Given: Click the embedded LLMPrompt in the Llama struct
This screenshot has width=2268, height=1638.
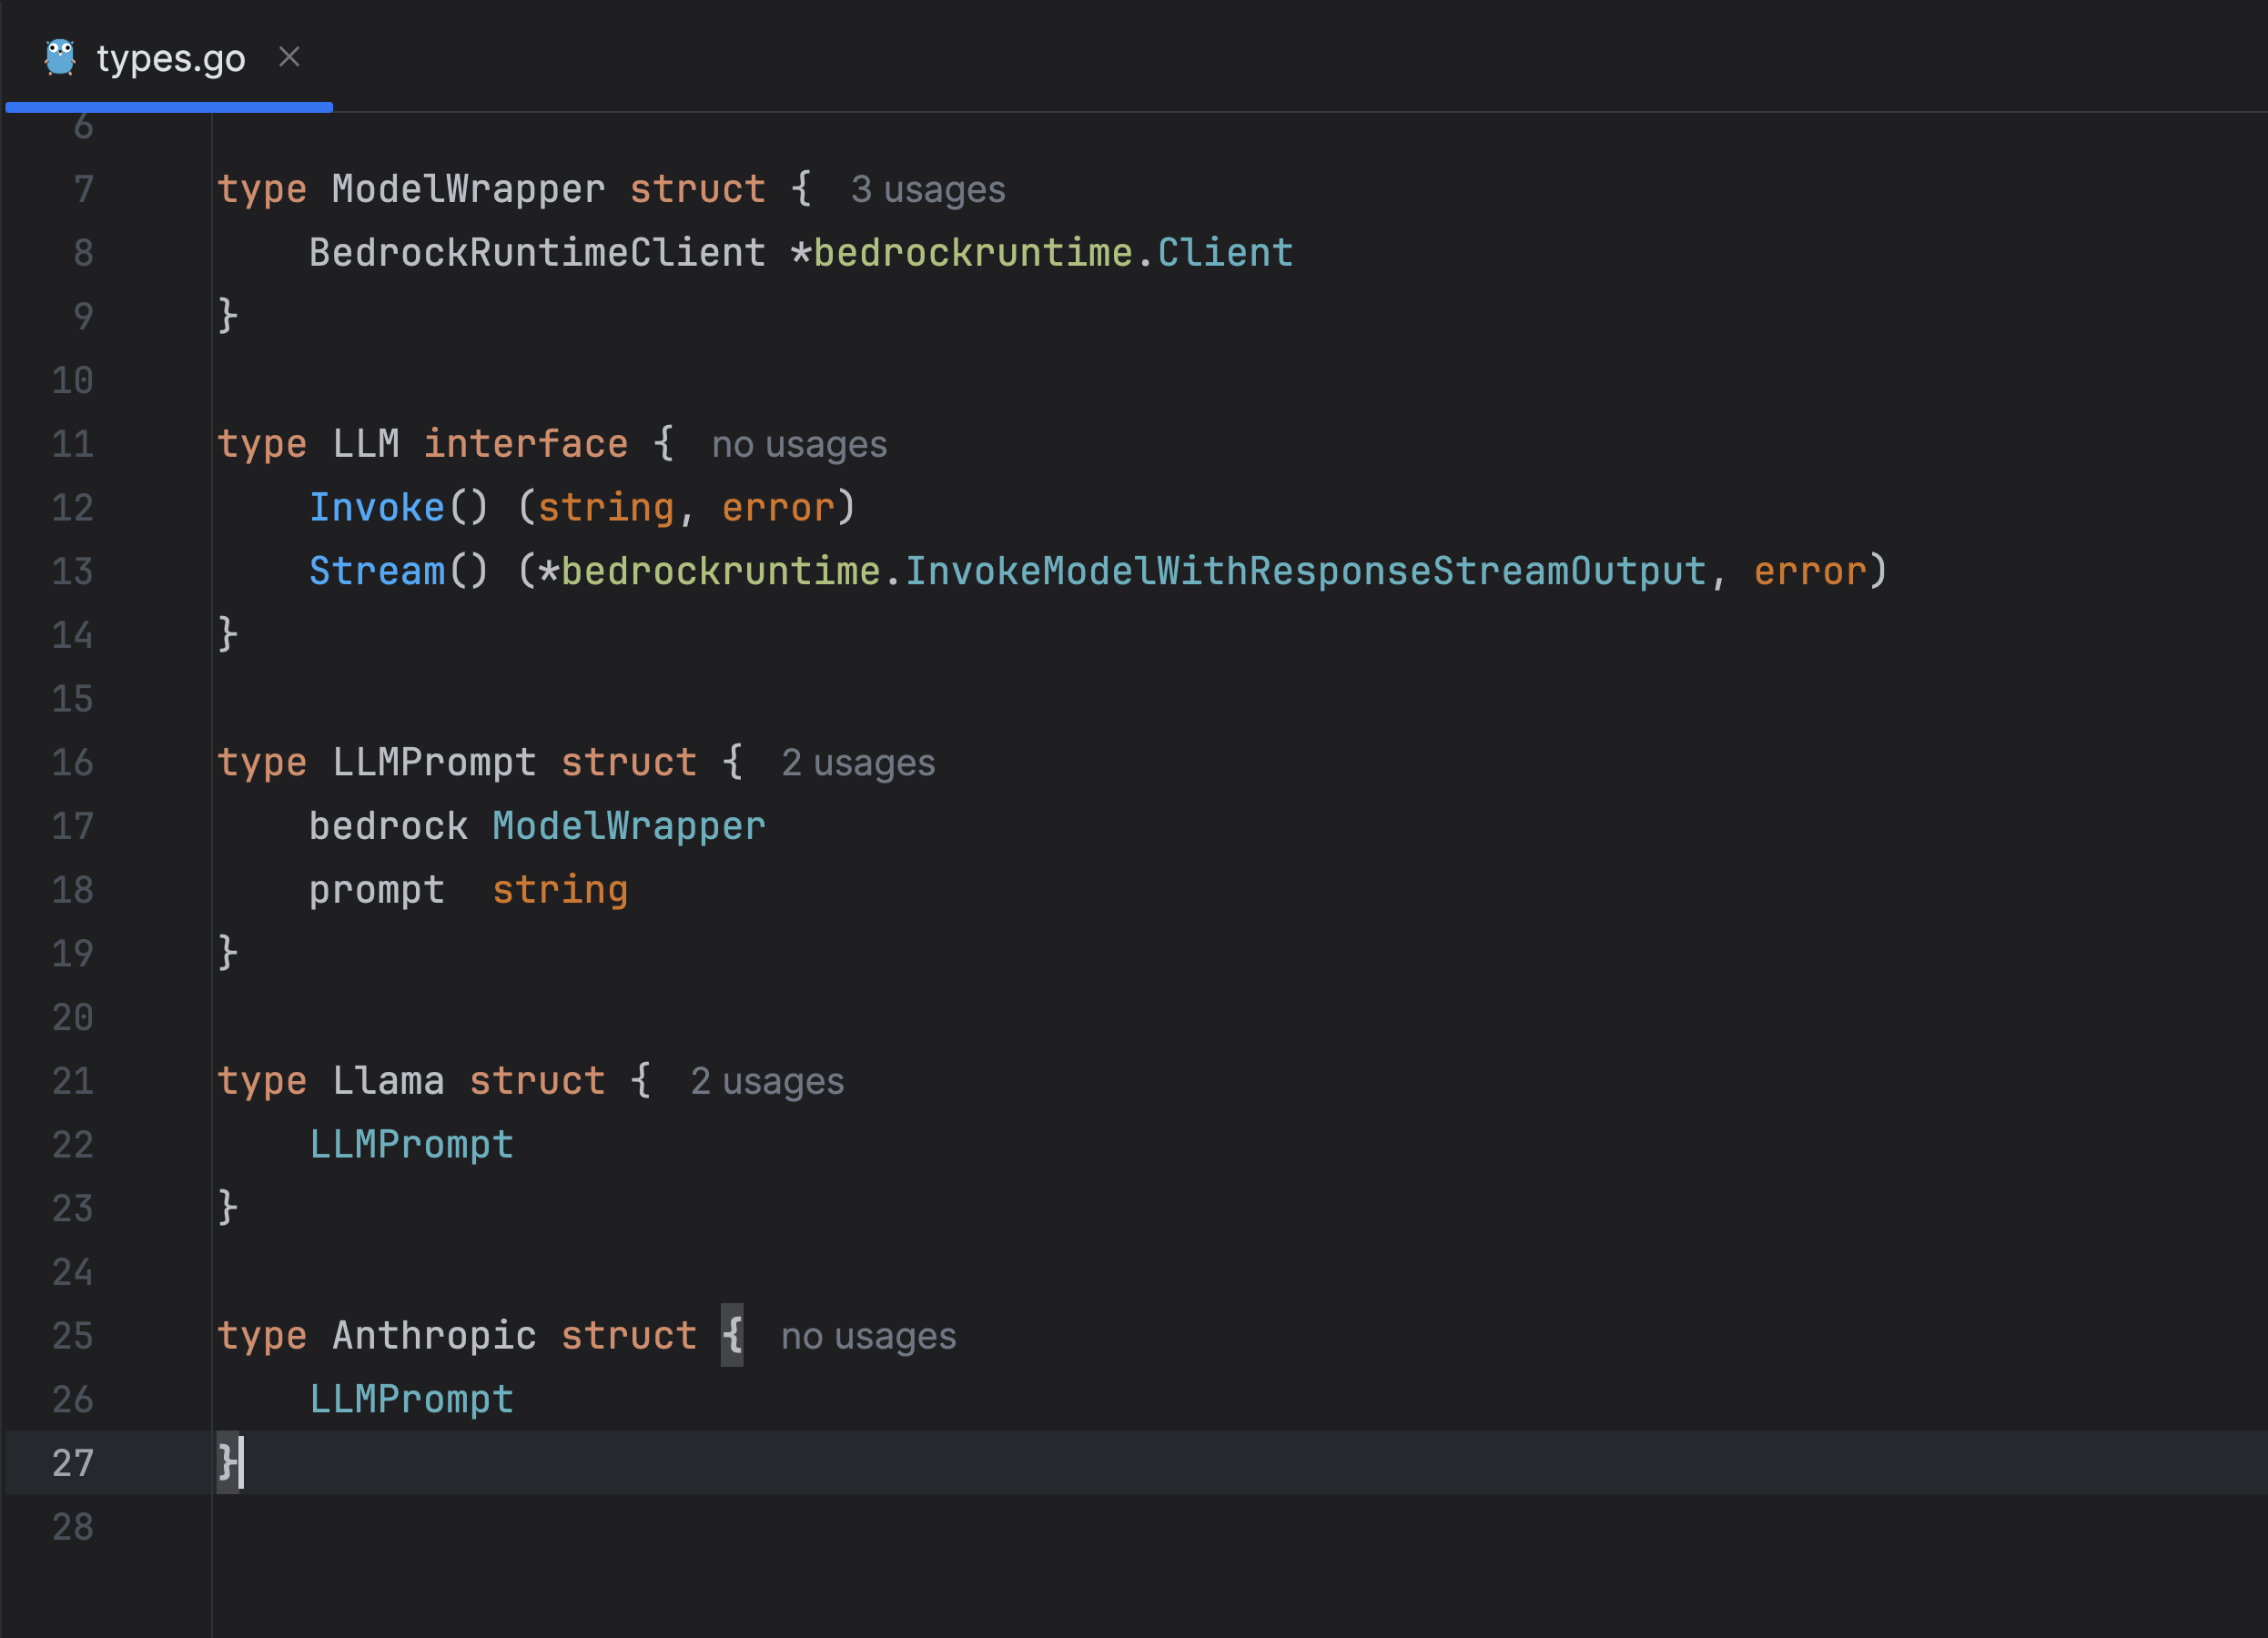Looking at the screenshot, I should click(411, 1145).
